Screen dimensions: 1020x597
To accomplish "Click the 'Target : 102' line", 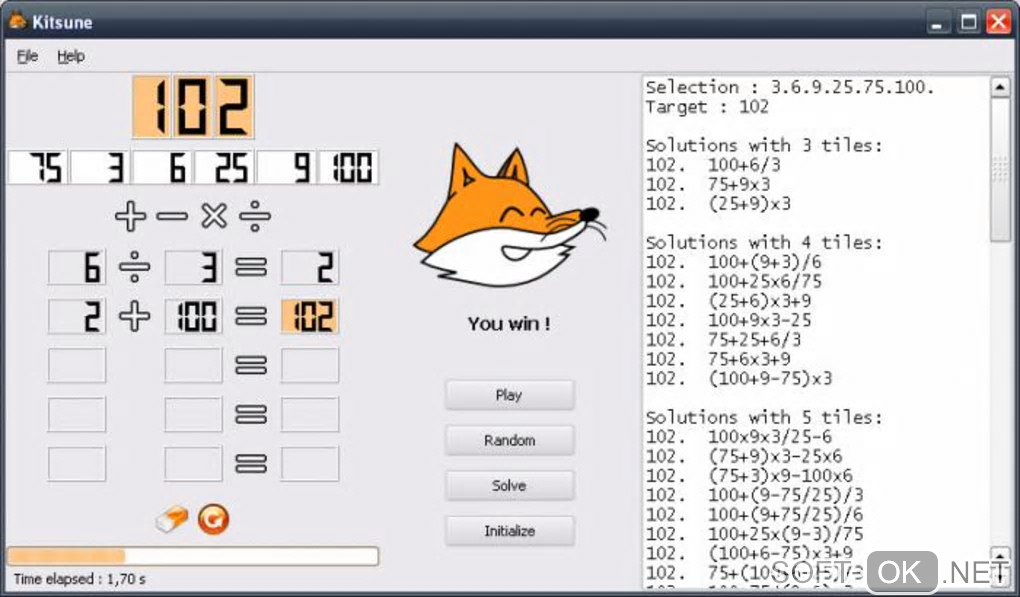I will pos(707,107).
